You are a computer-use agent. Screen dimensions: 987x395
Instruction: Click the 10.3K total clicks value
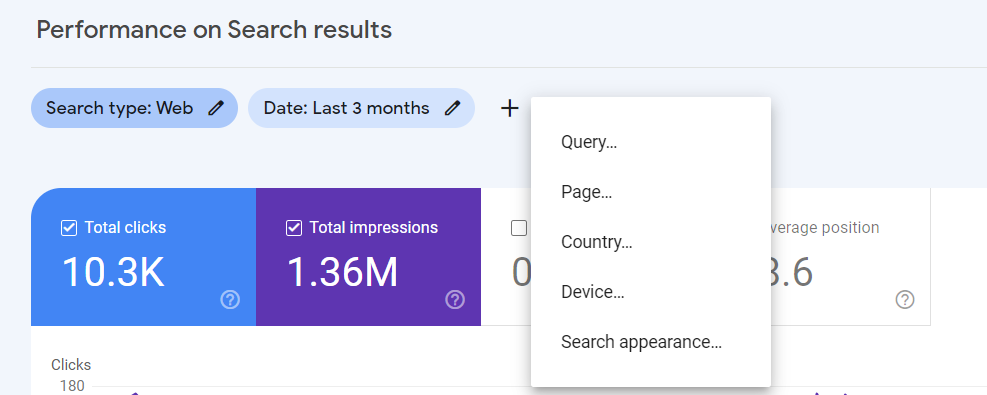[113, 272]
